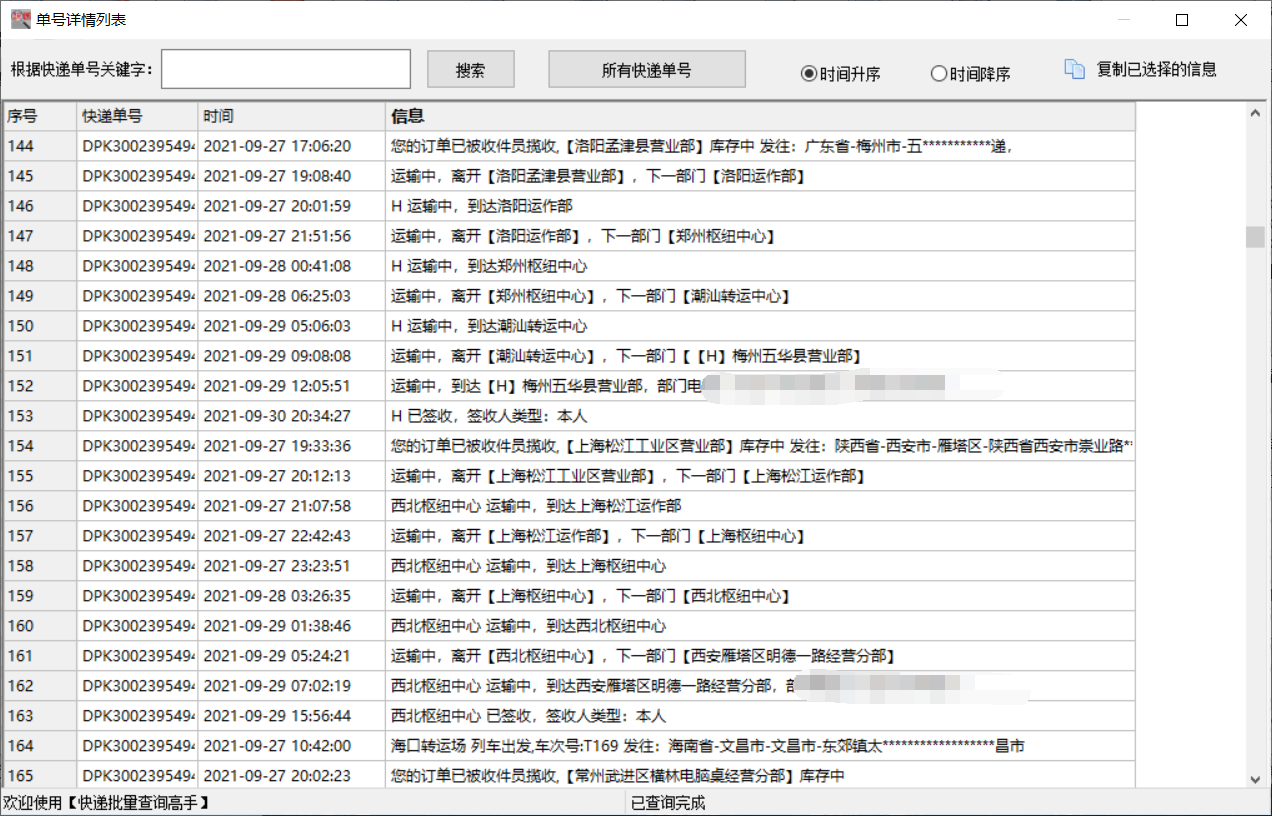Image resolution: width=1272 pixels, height=816 pixels.
Task: Click time cell 2021-09-30 20:34:27
Action: click(x=292, y=416)
